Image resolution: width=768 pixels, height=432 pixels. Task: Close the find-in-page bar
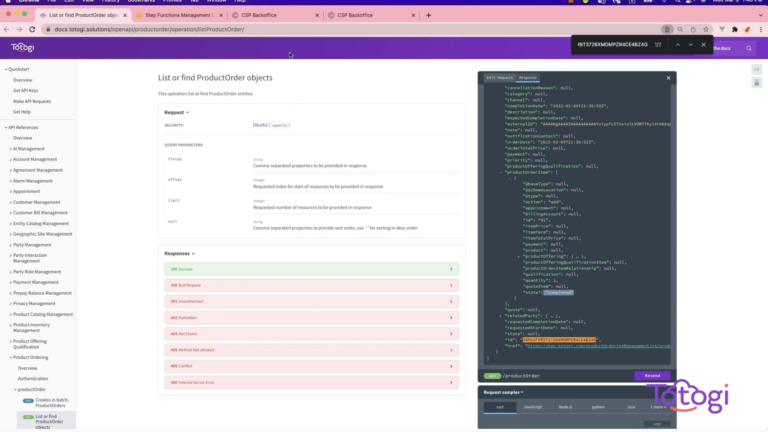(x=704, y=45)
